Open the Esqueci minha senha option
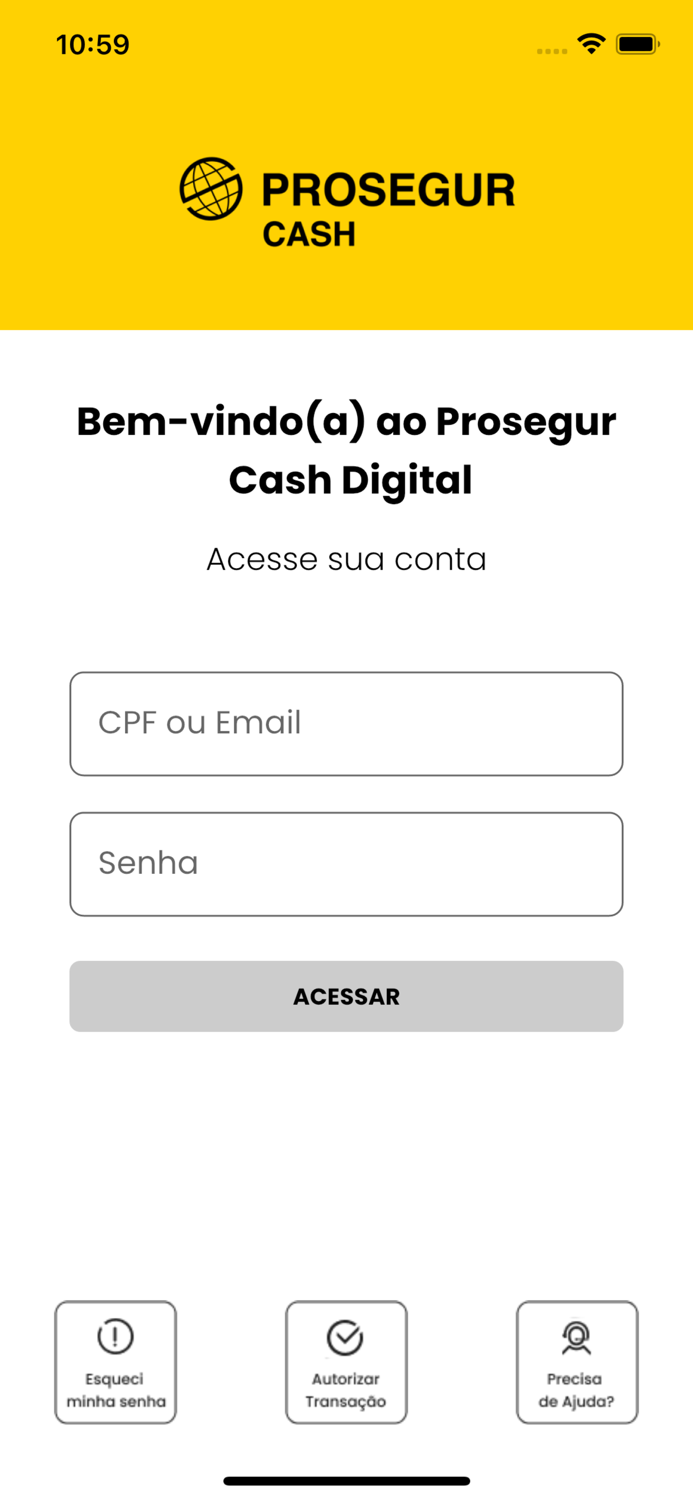693x1500 pixels. click(115, 1361)
